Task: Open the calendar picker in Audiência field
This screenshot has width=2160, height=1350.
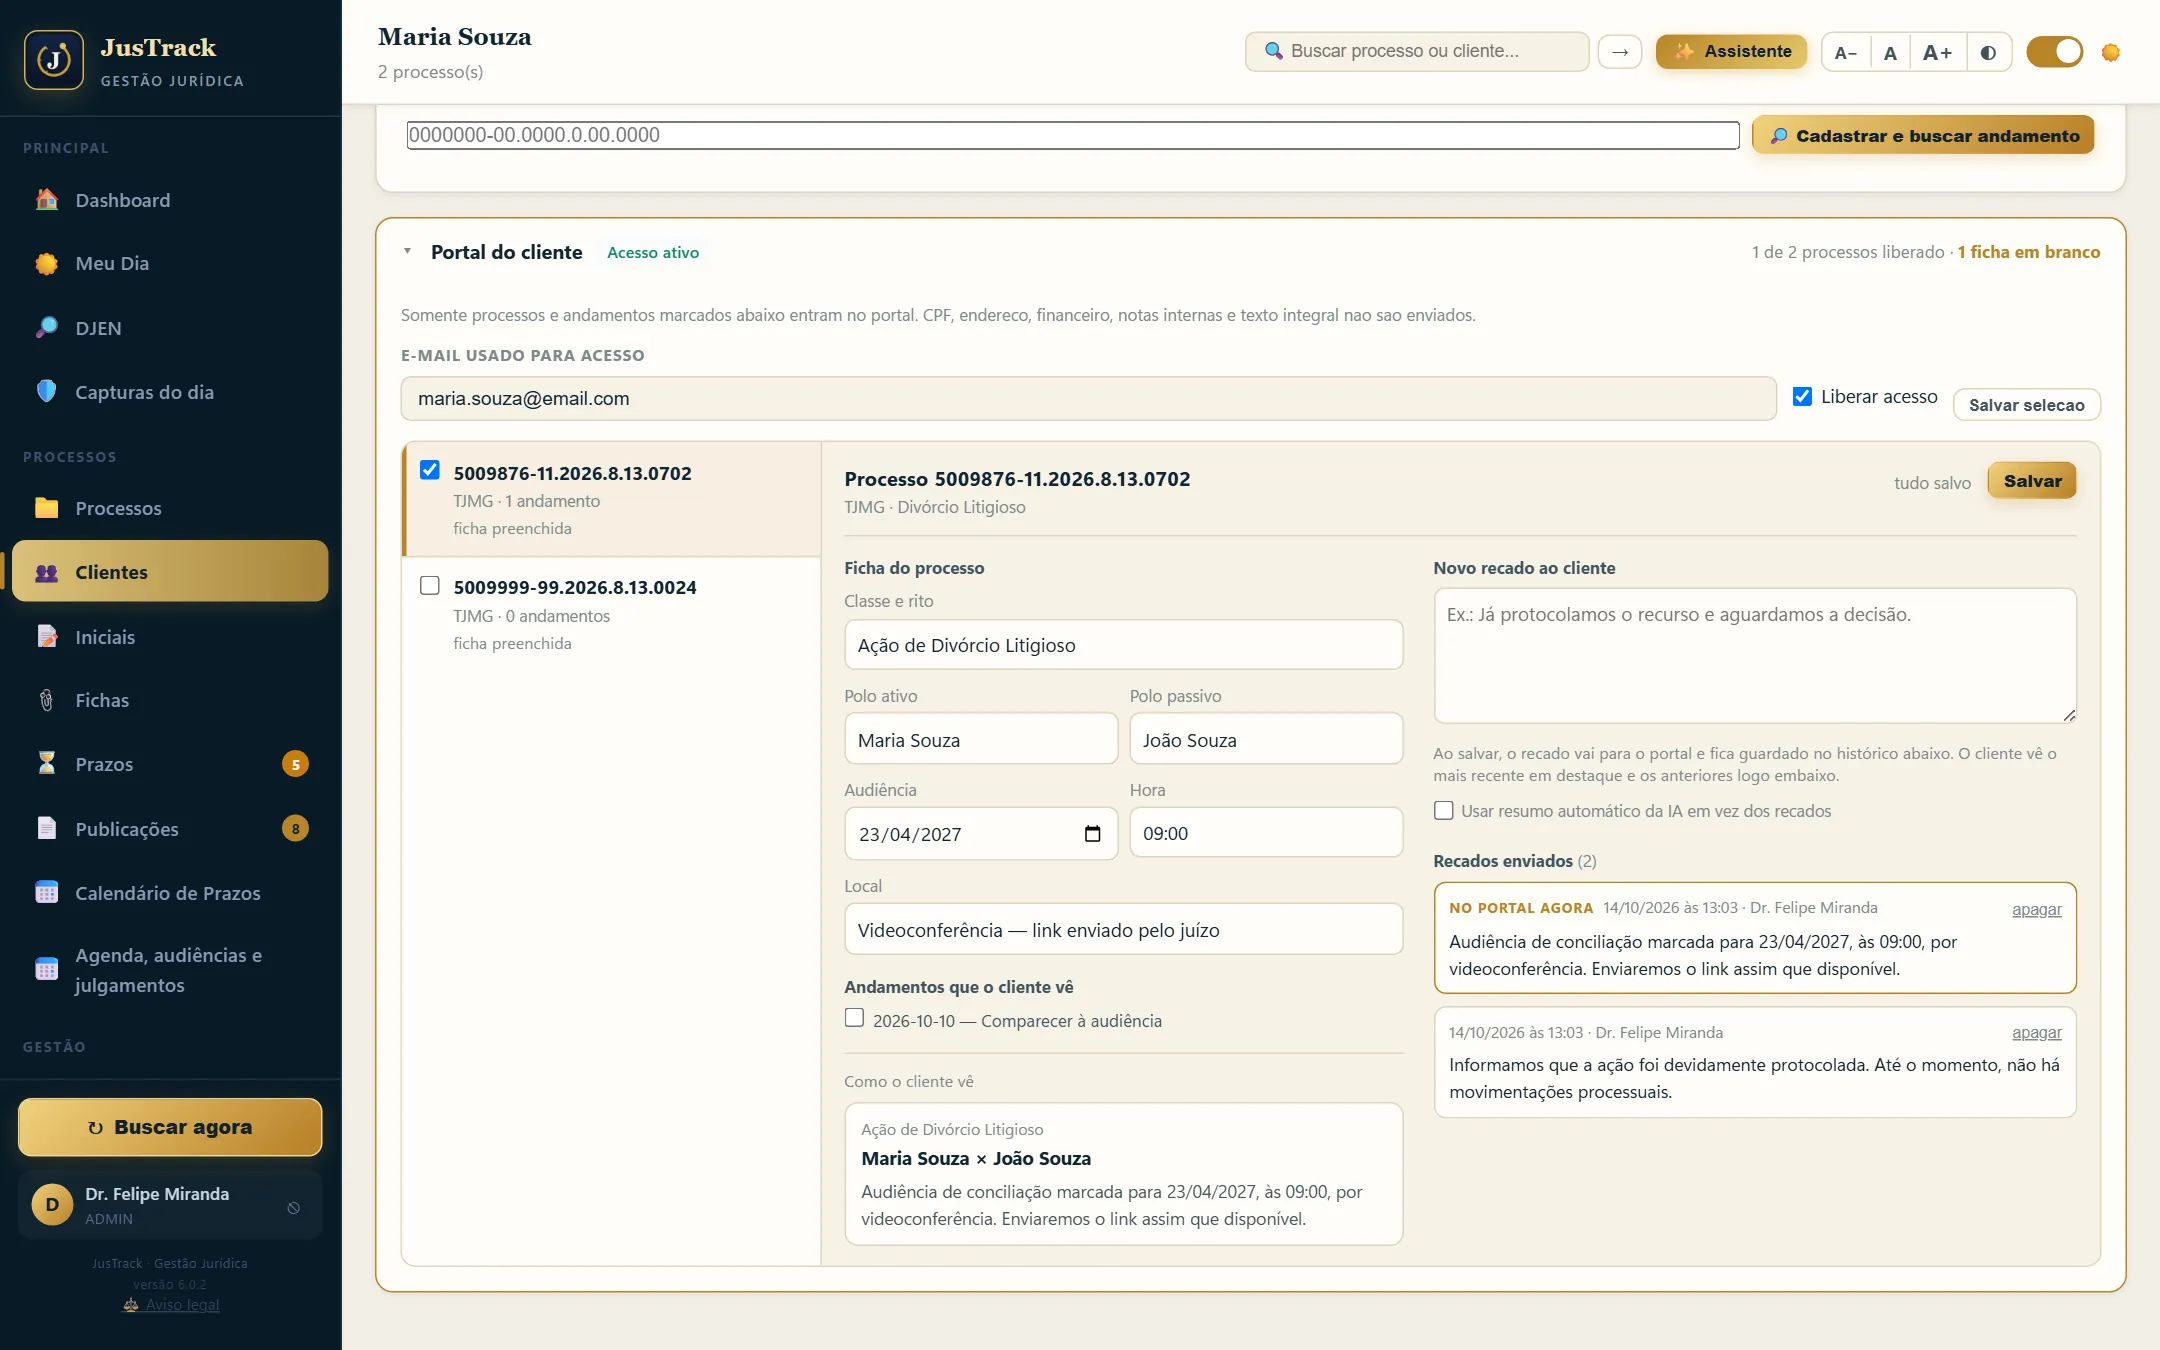Action: click(1092, 834)
